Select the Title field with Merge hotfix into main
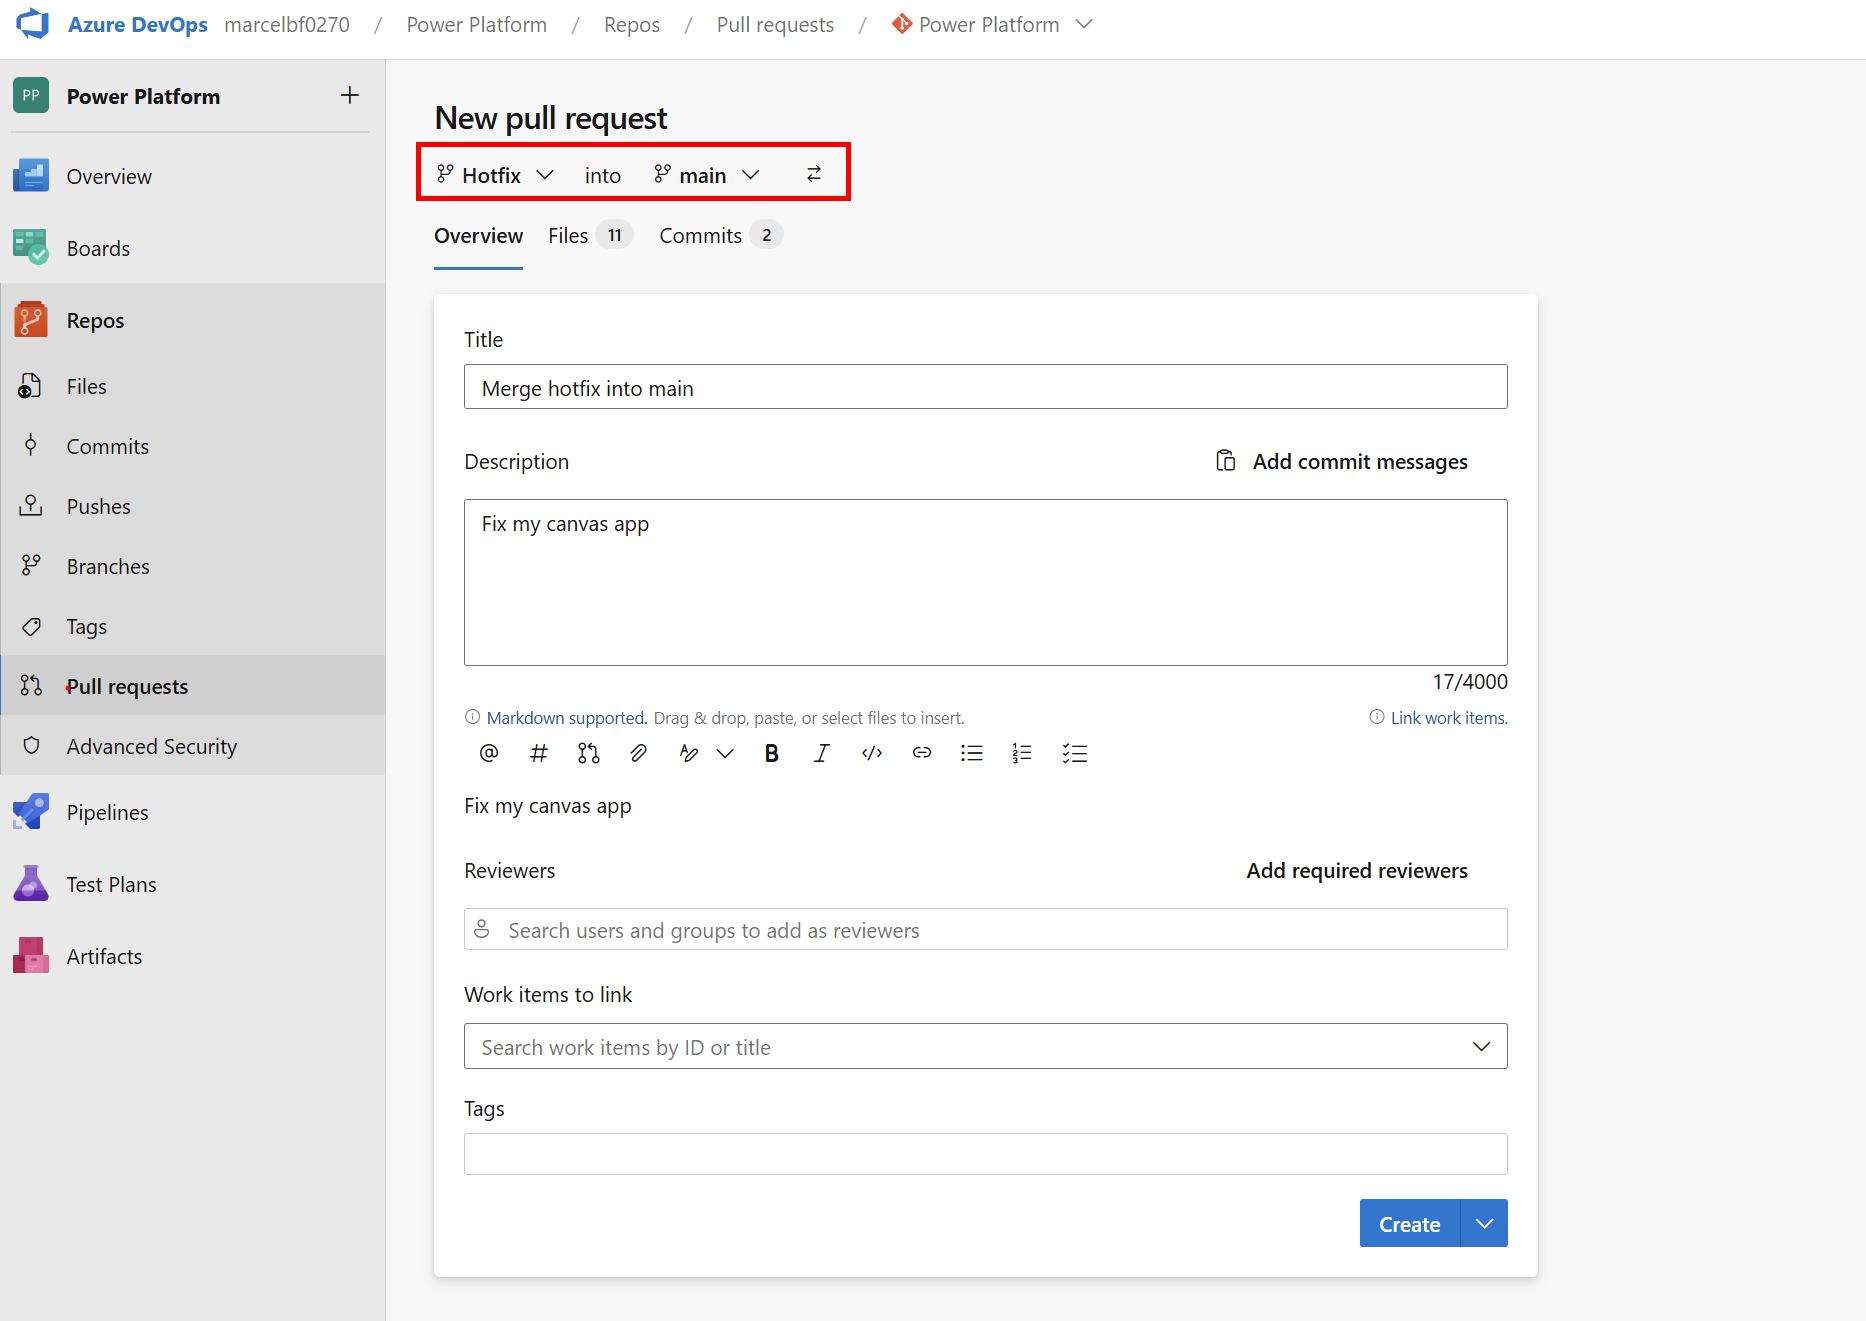 coord(985,387)
